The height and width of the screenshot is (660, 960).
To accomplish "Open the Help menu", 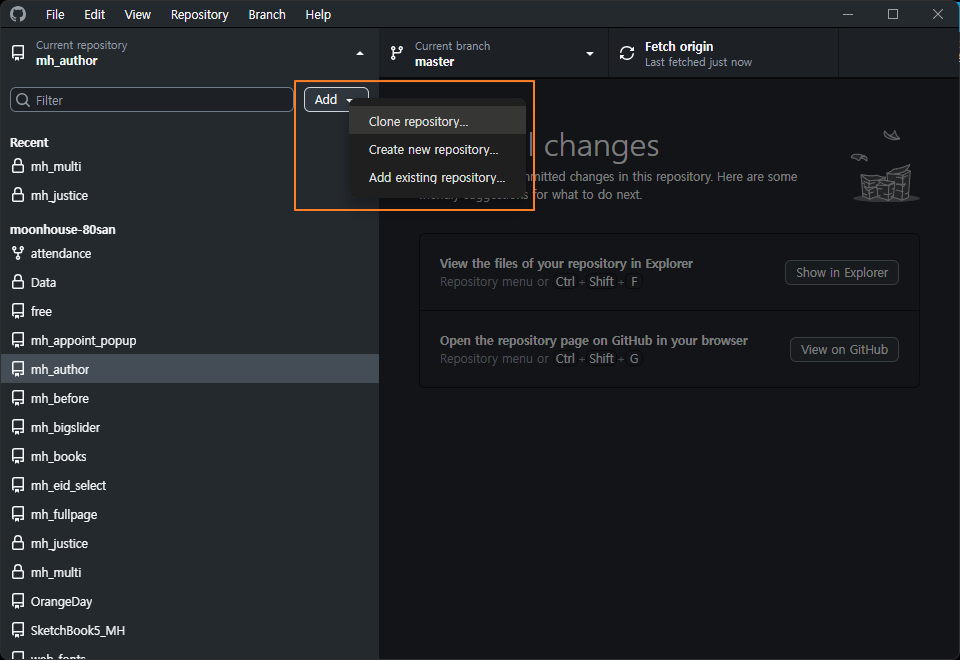I will pyautogui.click(x=318, y=14).
